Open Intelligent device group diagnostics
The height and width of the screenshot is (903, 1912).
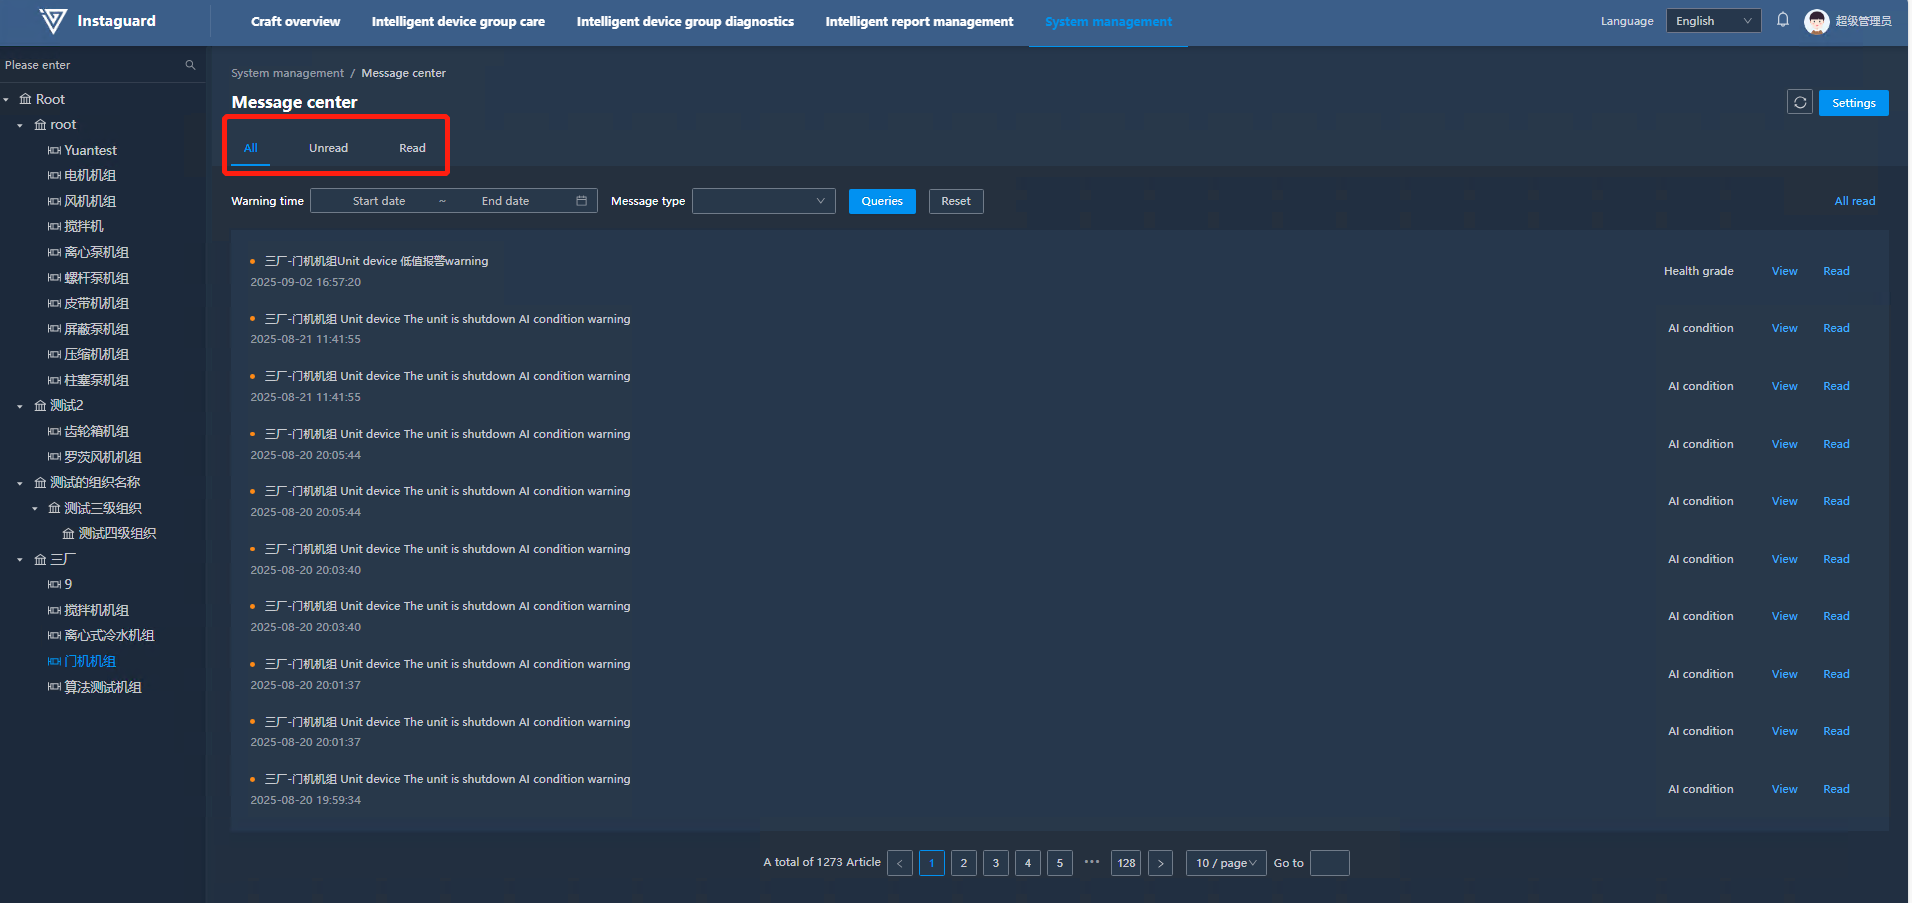(x=685, y=21)
